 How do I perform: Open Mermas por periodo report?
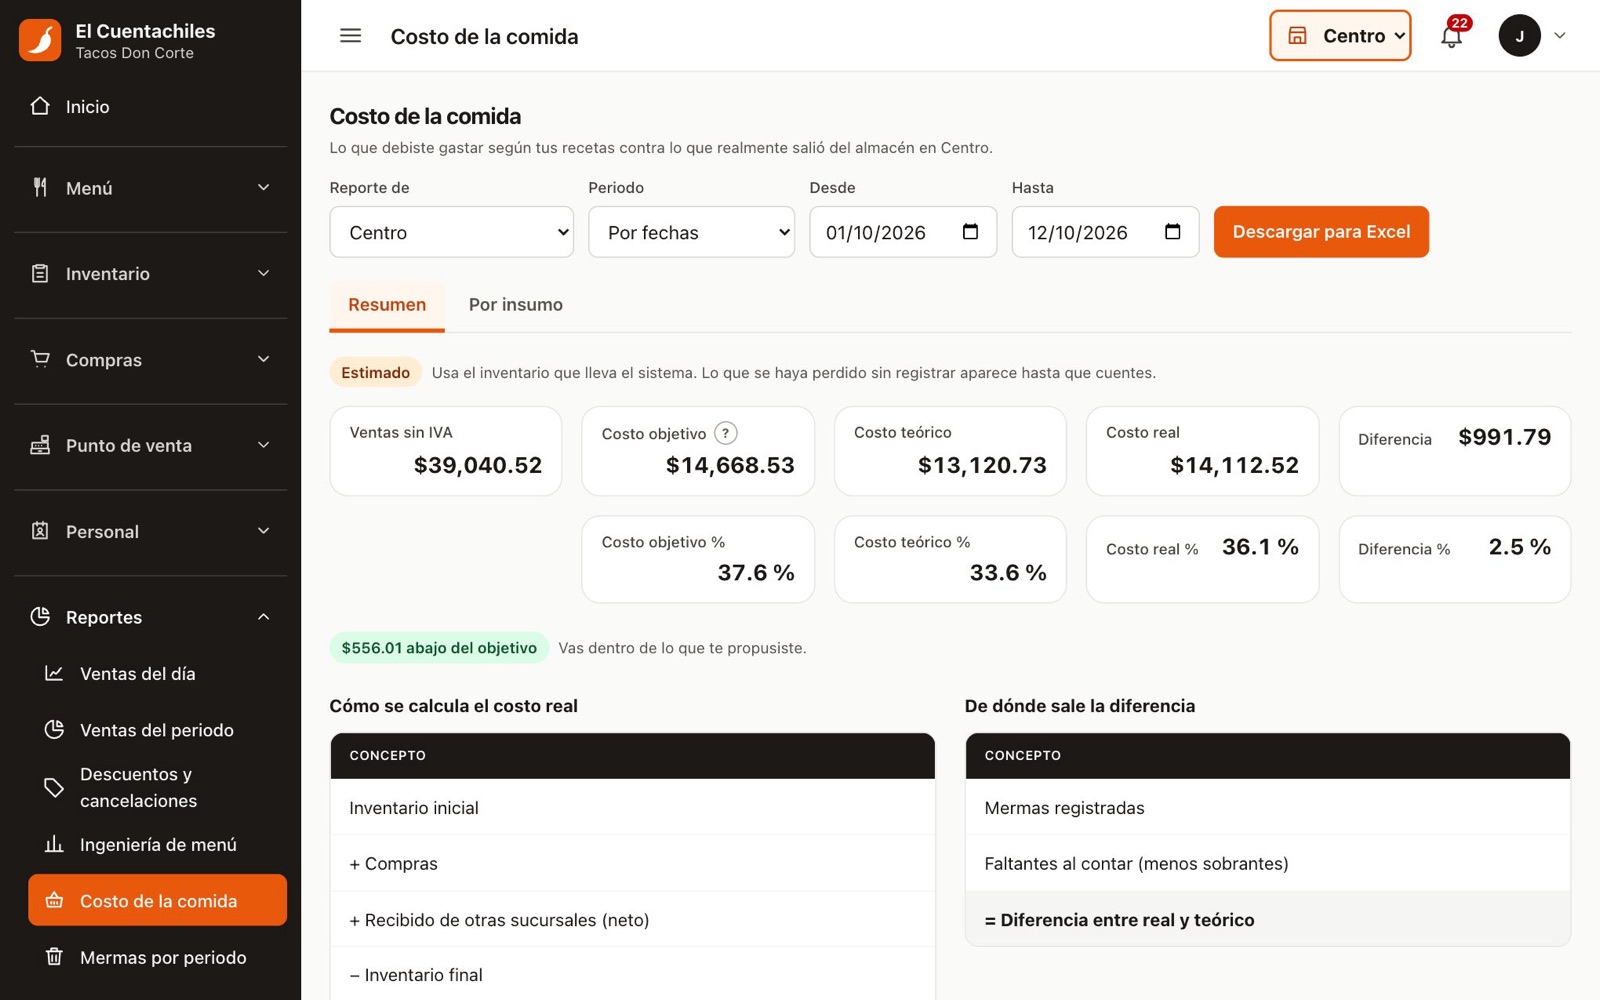157,957
